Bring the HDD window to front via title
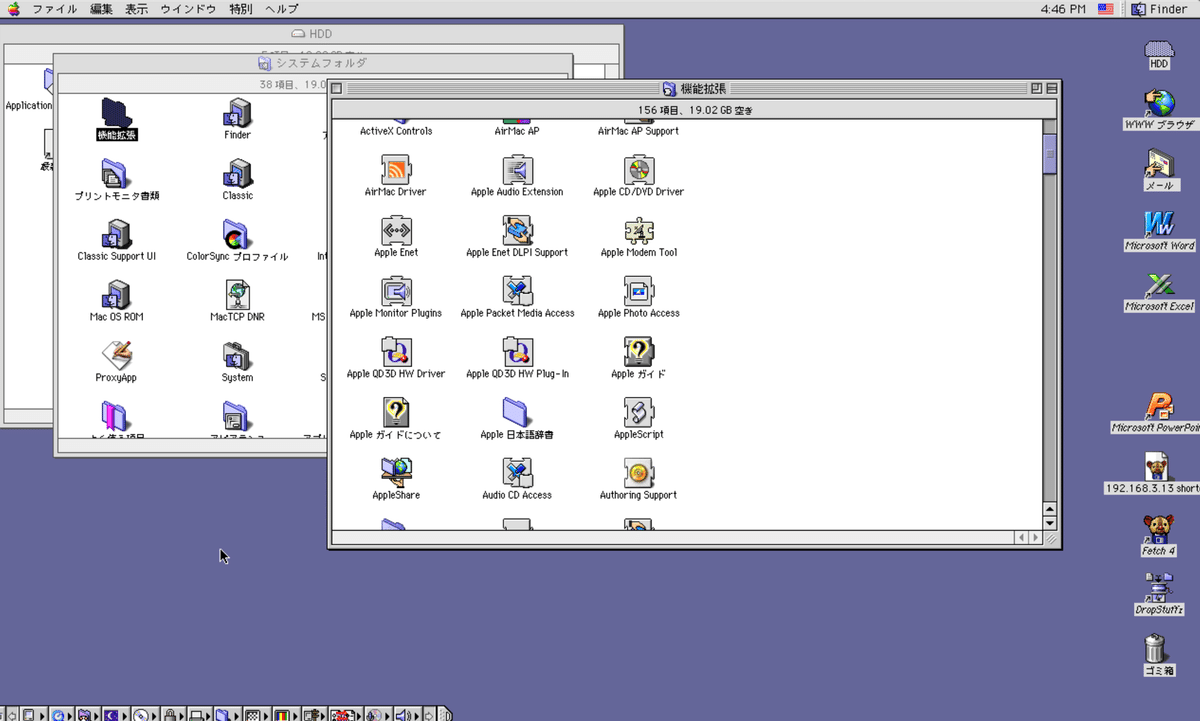This screenshot has width=1200, height=721. point(311,34)
